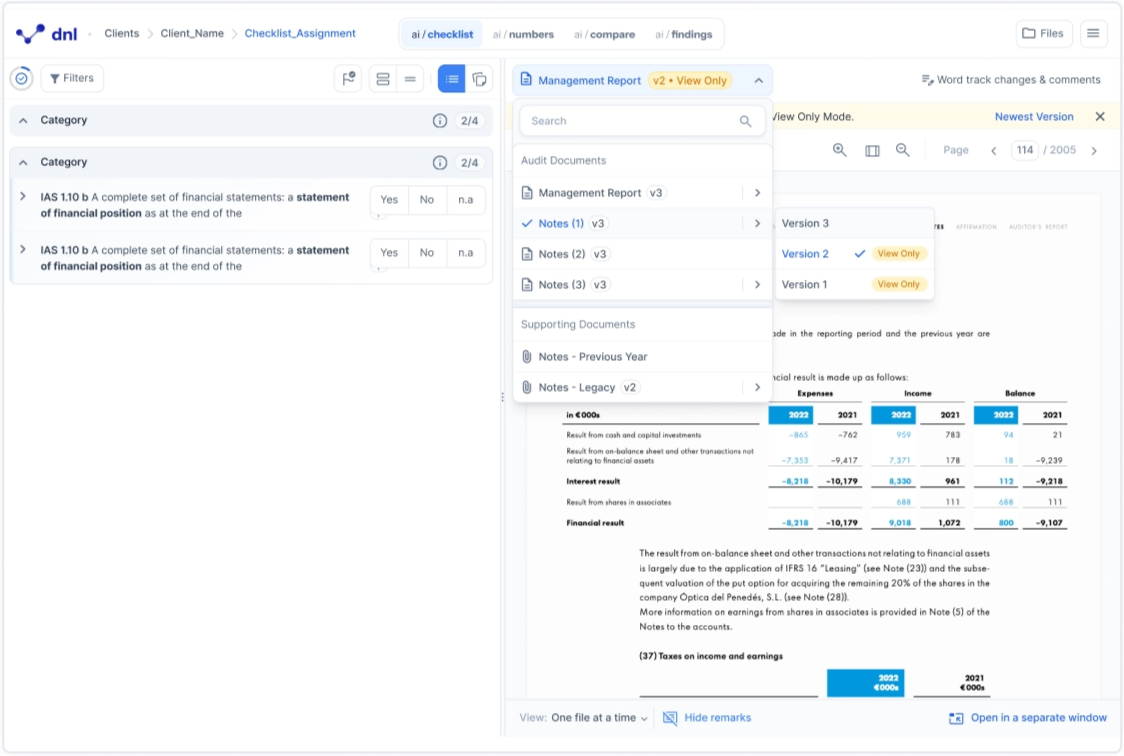Click the paperclip icon of Notes - Legacy
This screenshot has width=1124, height=756.
pos(527,388)
